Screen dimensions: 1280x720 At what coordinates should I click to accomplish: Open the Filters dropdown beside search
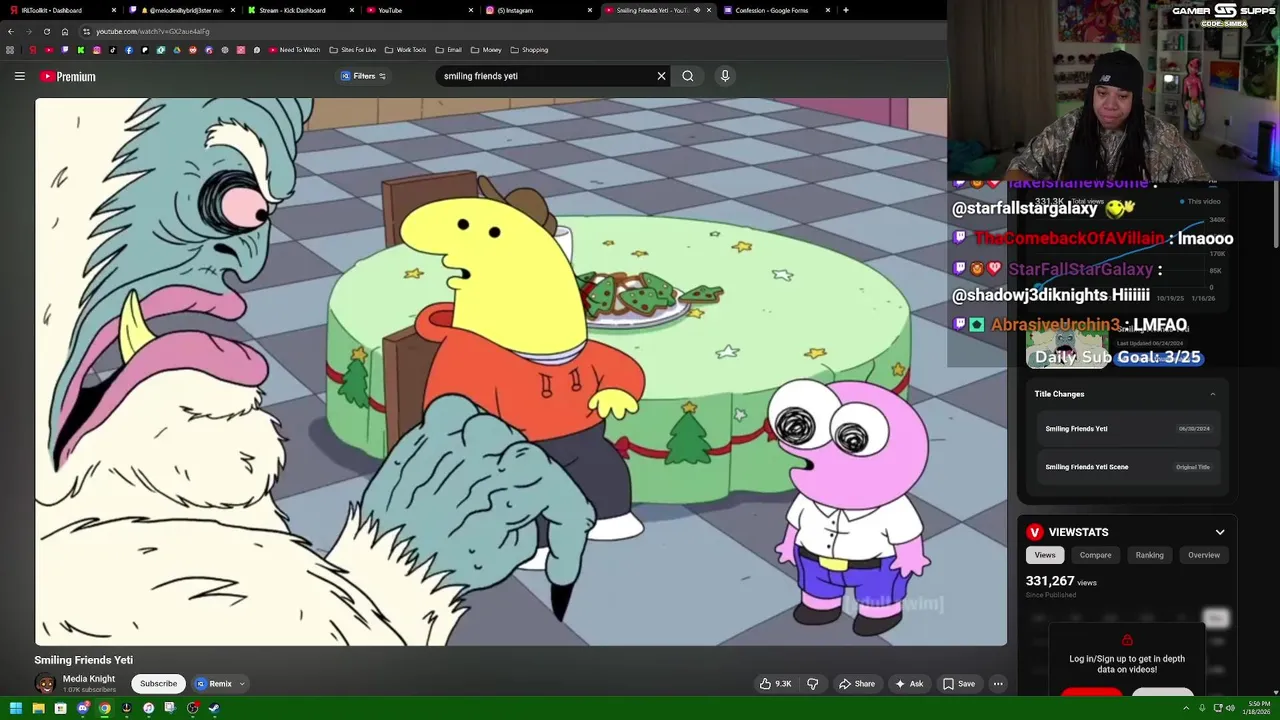tap(364, 76)
